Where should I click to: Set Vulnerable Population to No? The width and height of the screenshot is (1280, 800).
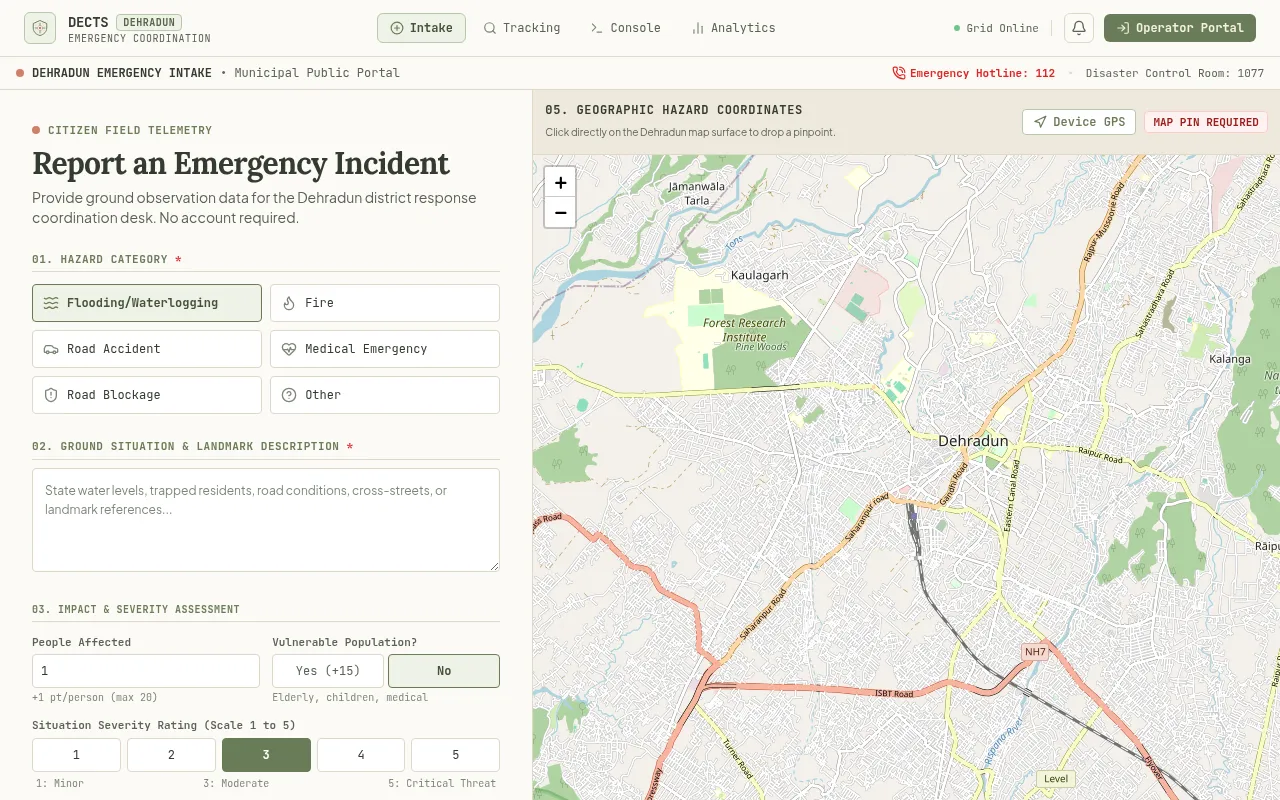(444, 671)
